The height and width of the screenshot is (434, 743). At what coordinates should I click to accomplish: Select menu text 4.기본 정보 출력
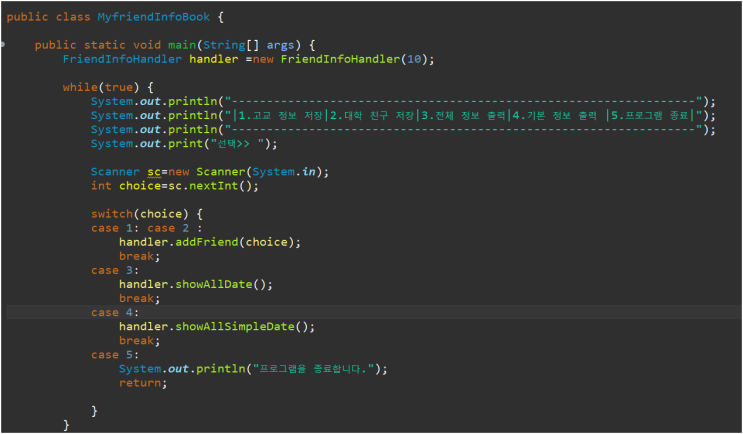tap(555, 116)
